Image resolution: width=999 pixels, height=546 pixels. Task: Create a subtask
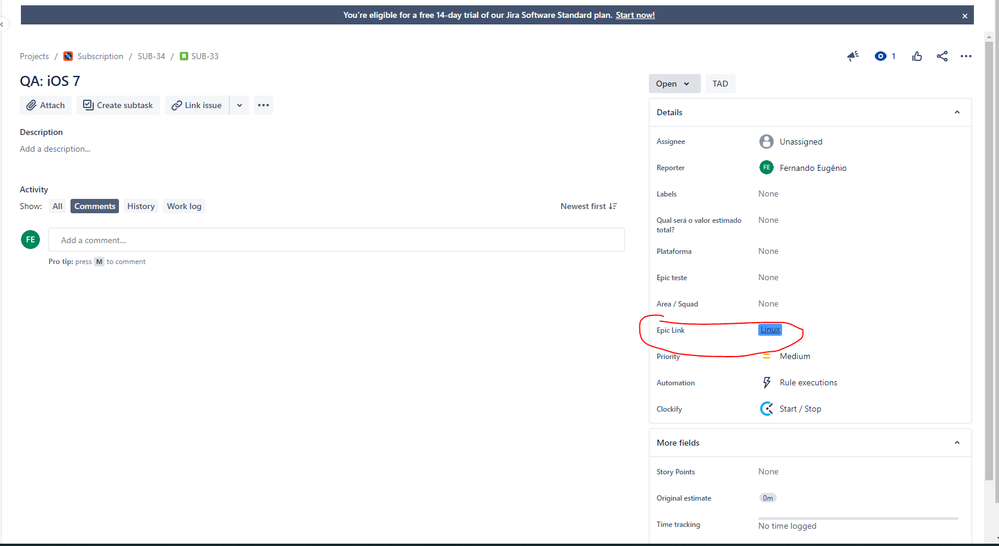pyautogui.click(x=118, y=105)
